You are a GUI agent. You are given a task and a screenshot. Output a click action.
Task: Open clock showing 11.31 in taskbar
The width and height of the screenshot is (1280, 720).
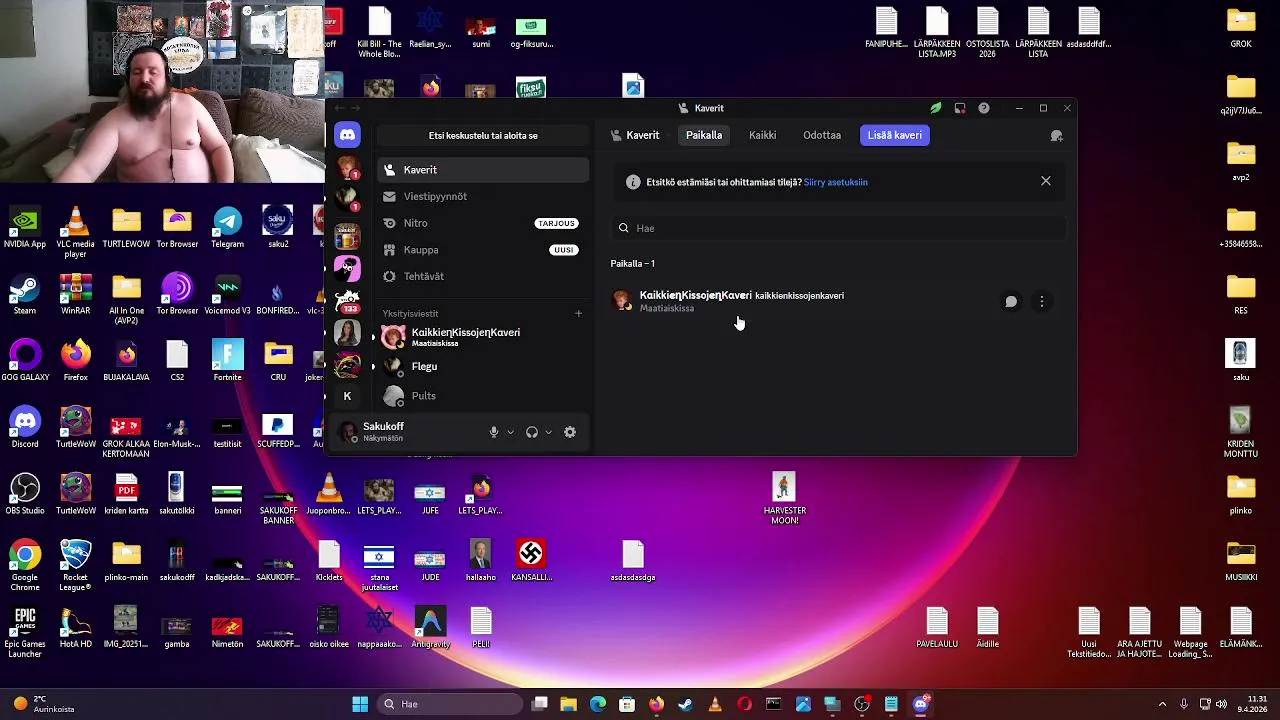tap(1254, 704)
